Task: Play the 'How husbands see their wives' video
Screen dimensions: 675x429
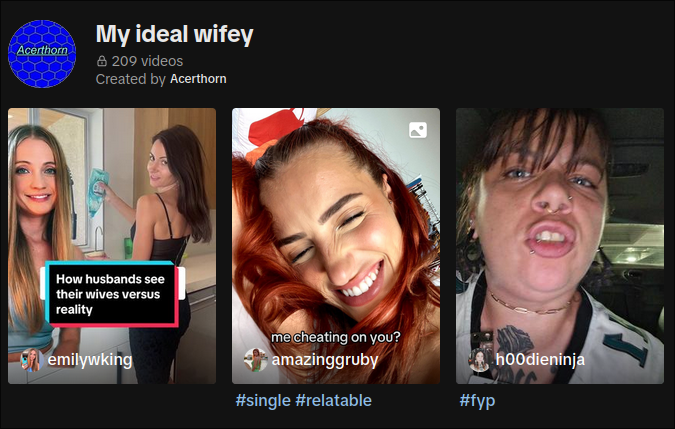Action: point(112,246)
